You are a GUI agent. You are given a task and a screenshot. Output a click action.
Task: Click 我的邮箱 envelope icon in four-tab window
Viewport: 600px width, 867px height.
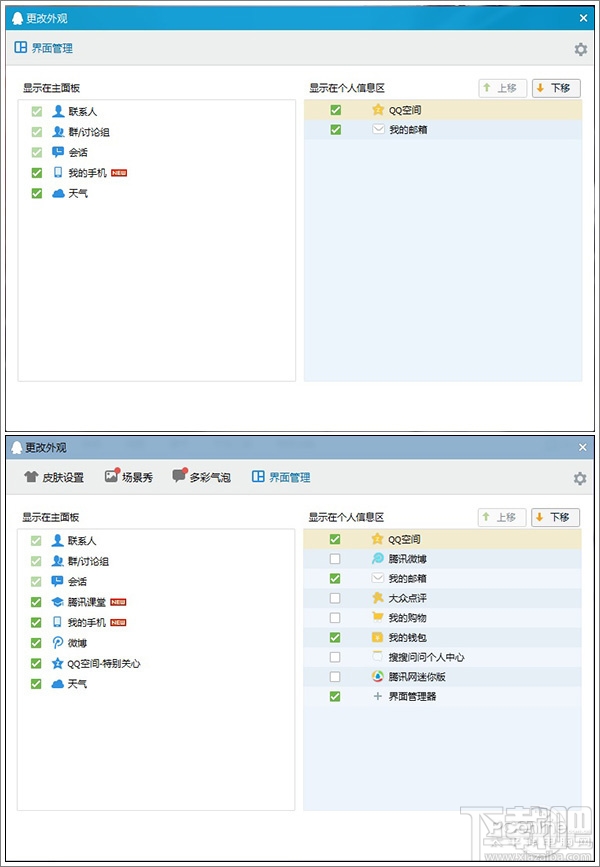point(377,578)
